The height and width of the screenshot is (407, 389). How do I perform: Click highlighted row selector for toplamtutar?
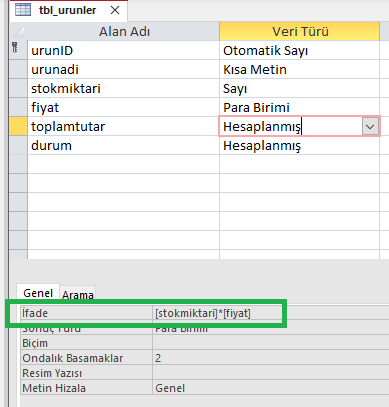(18, 127)
